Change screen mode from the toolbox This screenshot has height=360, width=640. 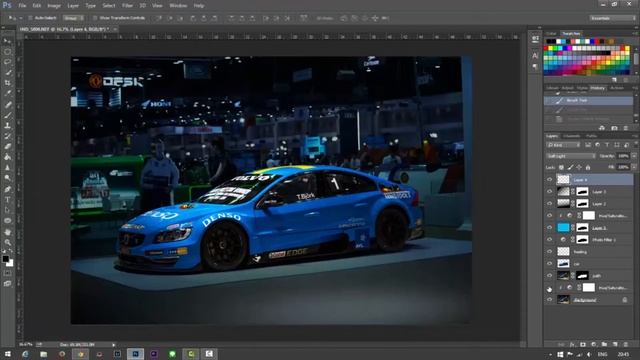click(x=7, y=284)
